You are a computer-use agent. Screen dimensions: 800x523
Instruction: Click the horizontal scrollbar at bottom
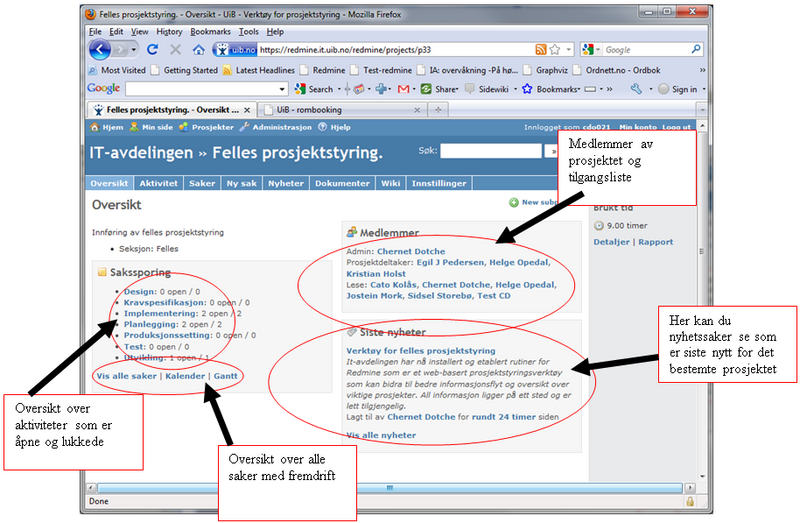click(x=390, y=488)
